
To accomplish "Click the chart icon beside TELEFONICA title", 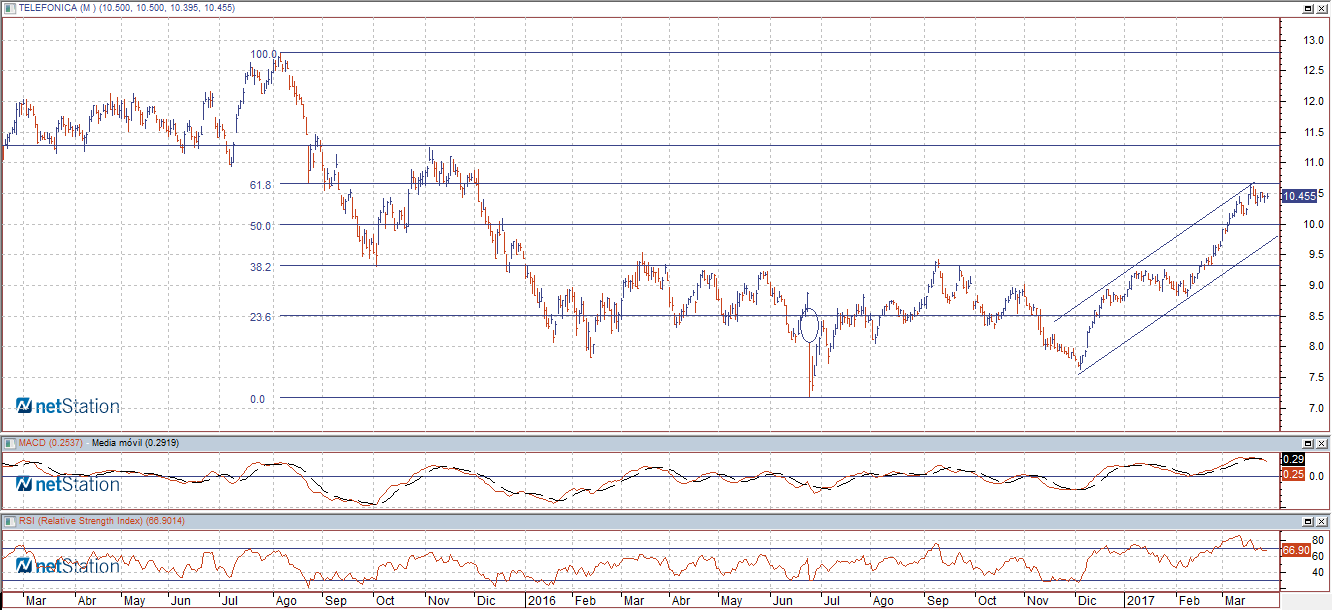I will point(9,8).
